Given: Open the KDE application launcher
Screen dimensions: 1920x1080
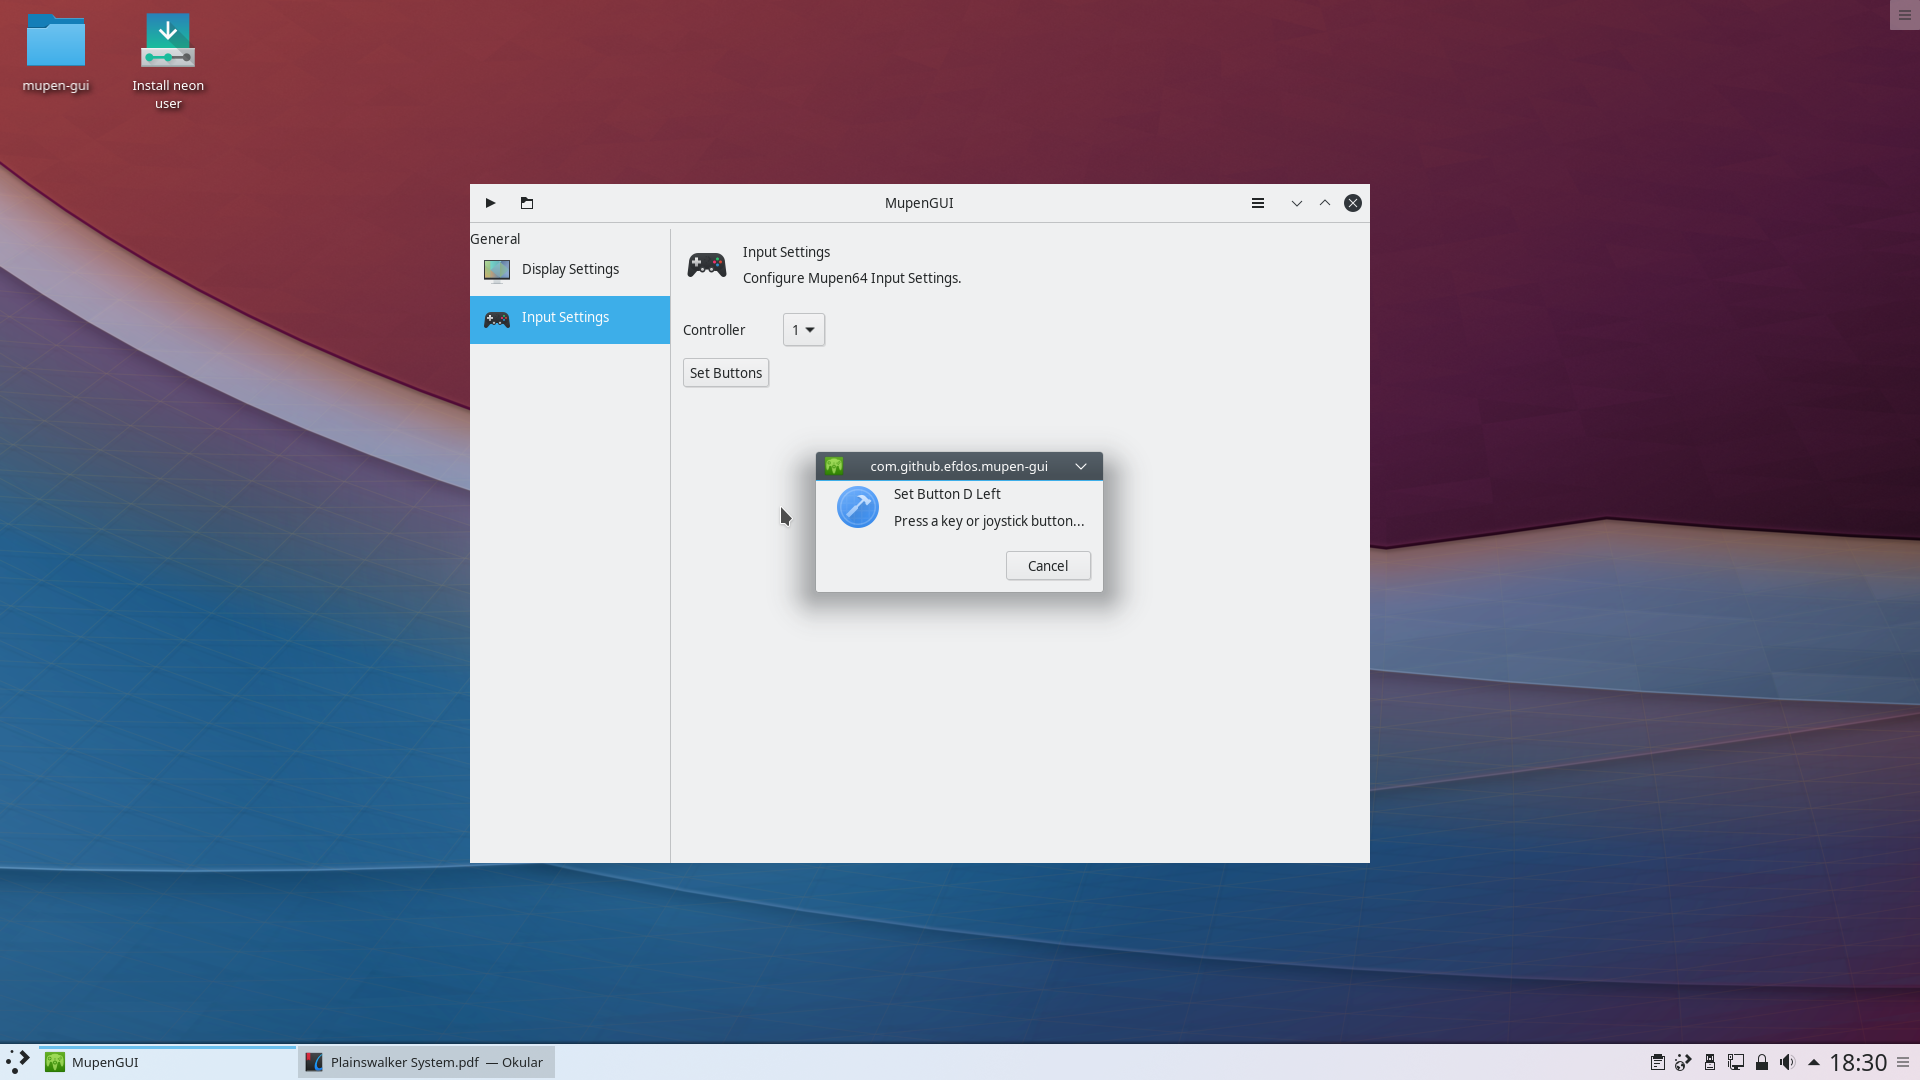Looking at the screenshot, I should coord(18,1062).
